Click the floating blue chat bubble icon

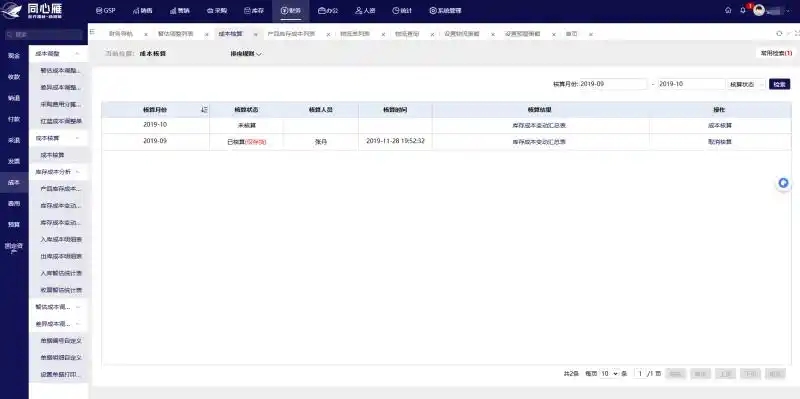click(x=783, y=183)
